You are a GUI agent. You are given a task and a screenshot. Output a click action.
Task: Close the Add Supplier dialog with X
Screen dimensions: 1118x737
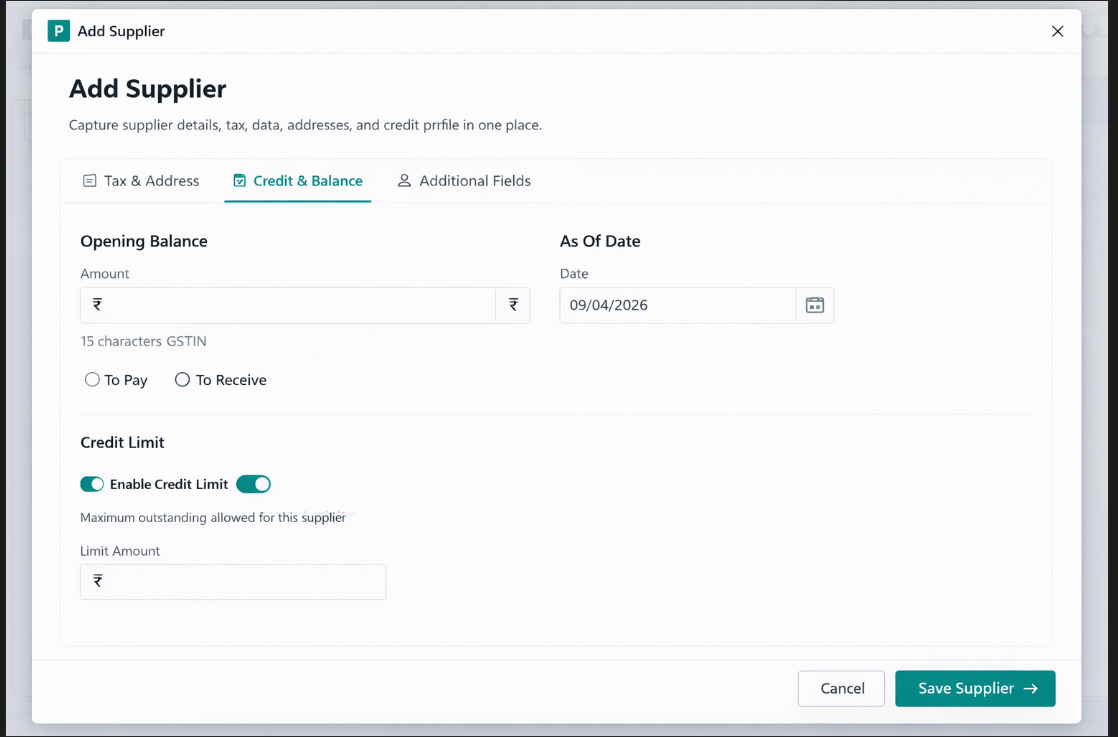(x=1057, y=31)
